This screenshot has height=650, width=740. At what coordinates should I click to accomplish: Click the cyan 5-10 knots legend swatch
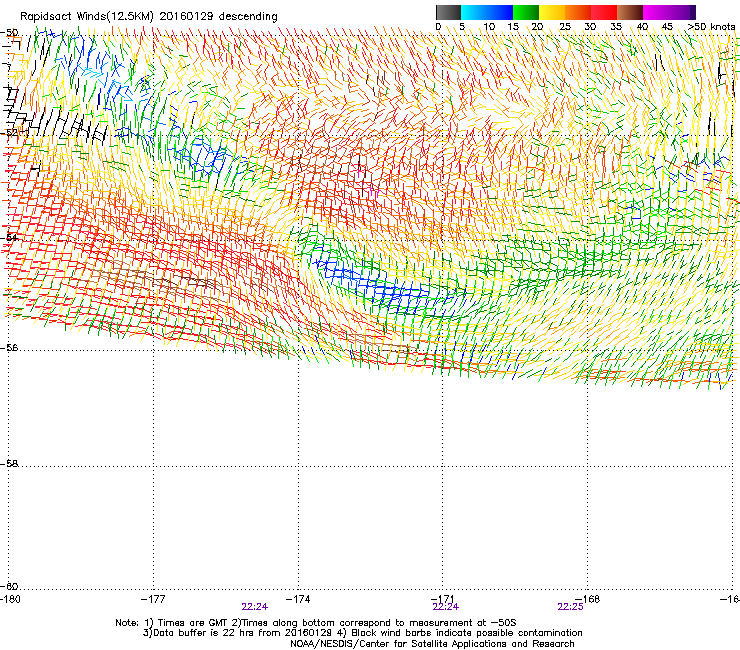point(474,12)
